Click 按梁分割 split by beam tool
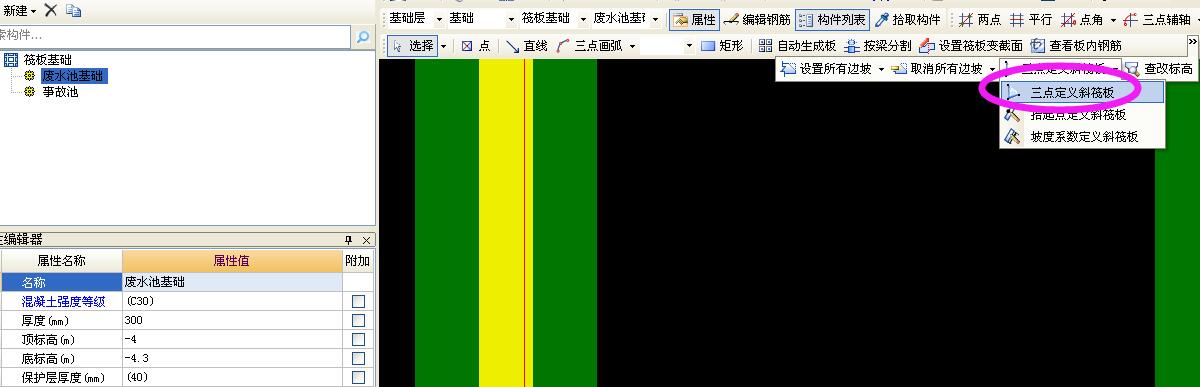Image resolution: width=1200 pixels, height=387 pixels. pyautogui.click(x=877, y=45)
